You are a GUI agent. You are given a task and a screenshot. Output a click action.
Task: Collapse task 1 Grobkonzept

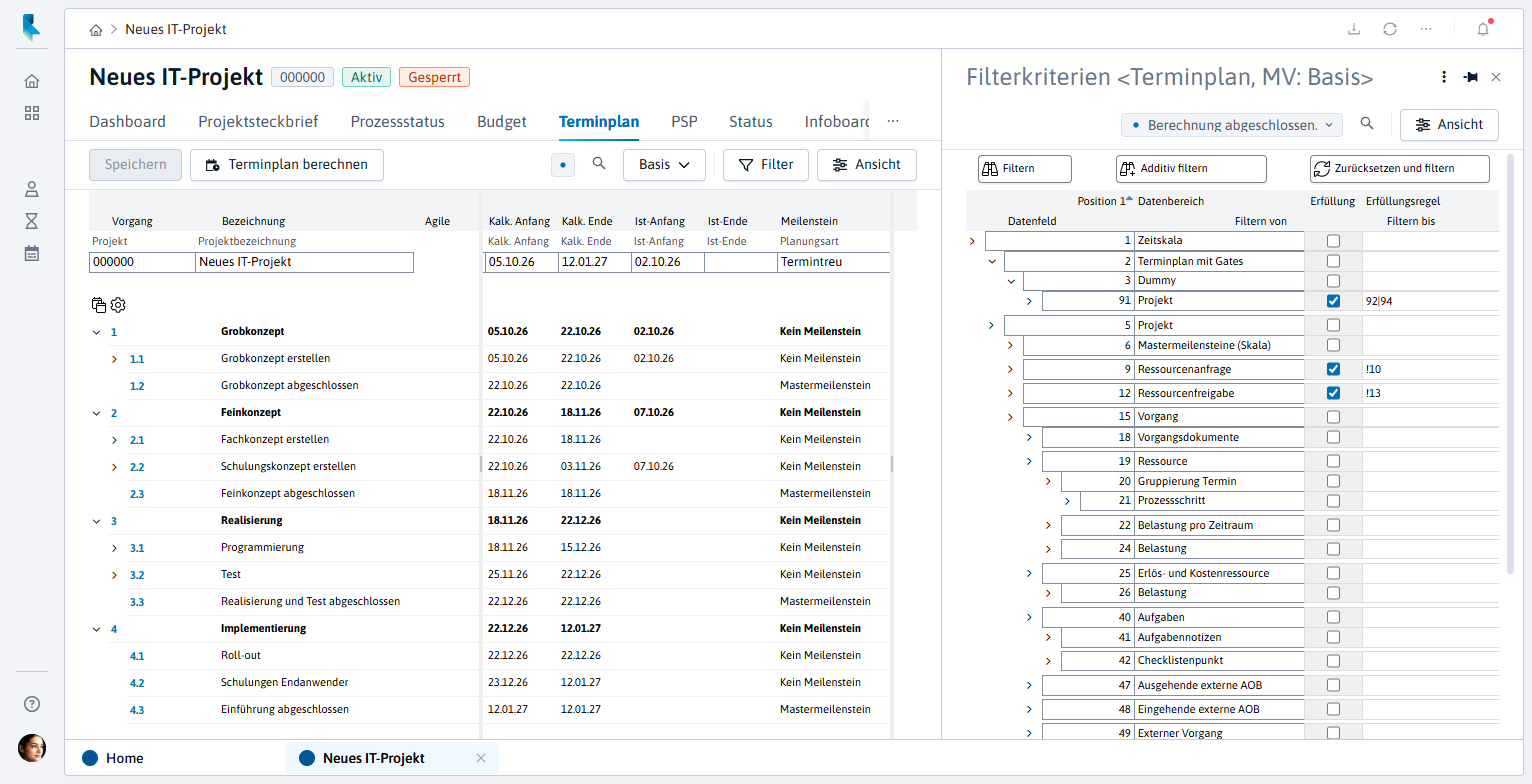click(96, 332)
